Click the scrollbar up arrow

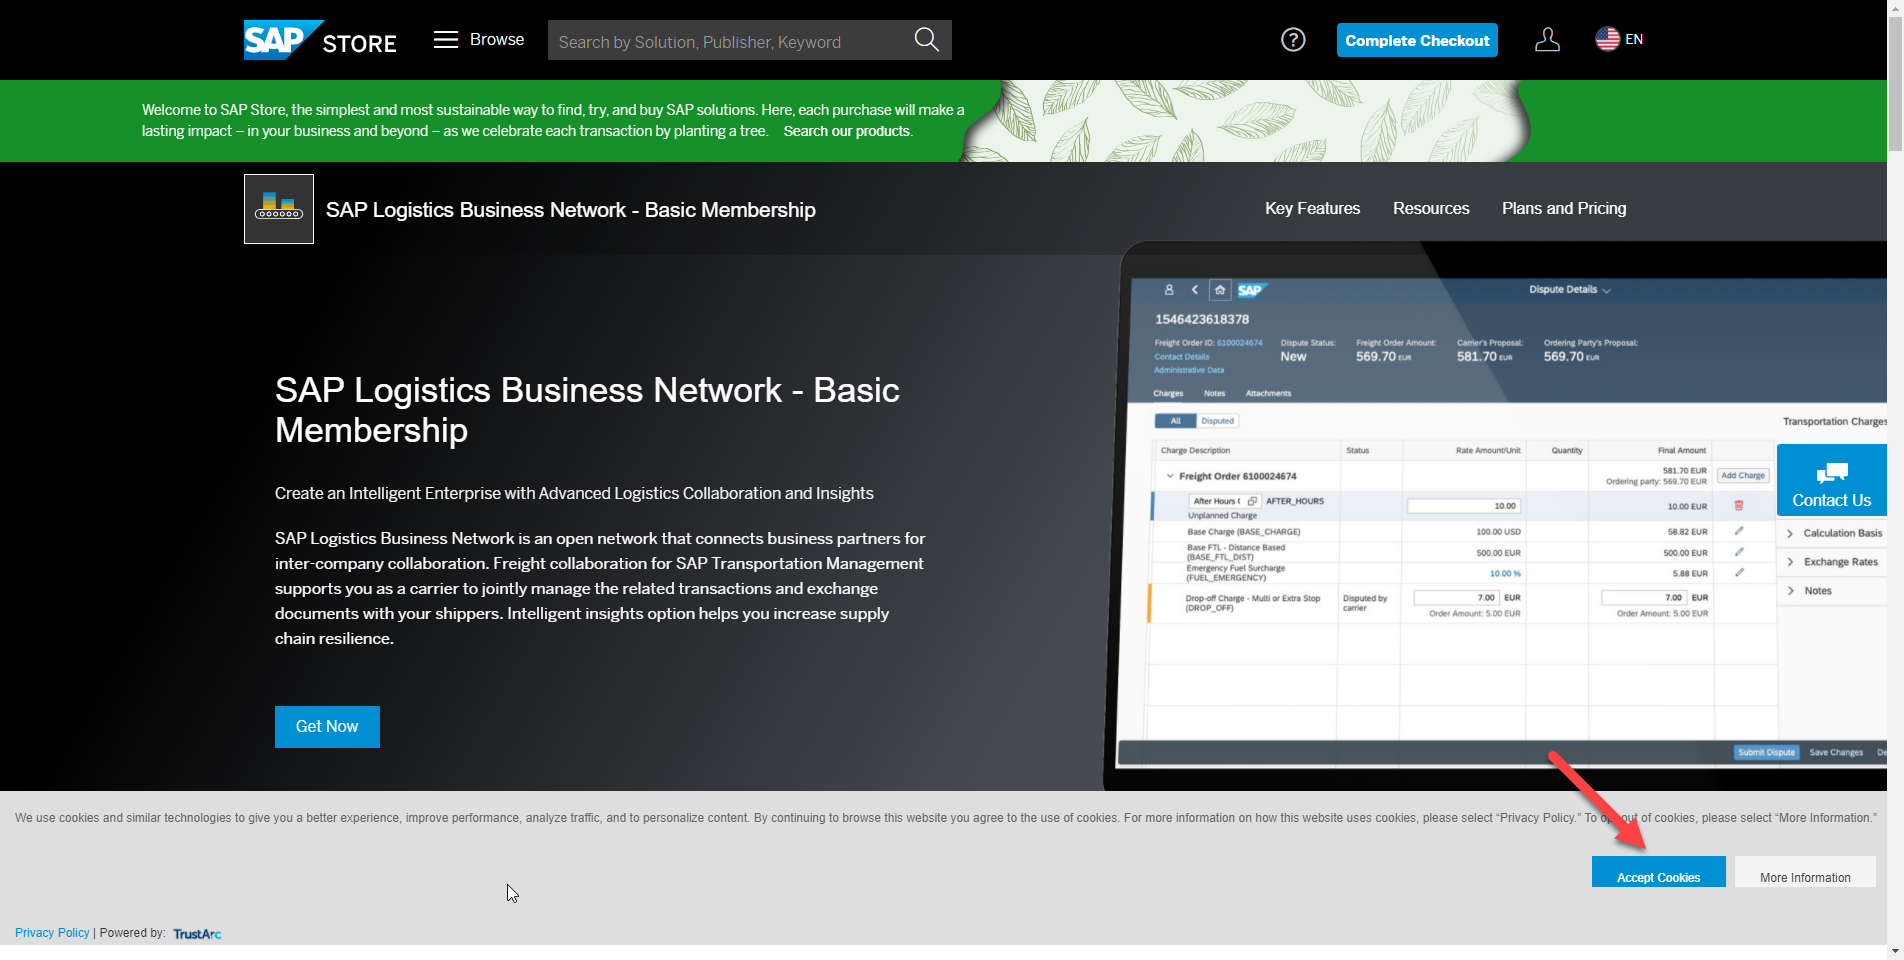point(1895,7)
